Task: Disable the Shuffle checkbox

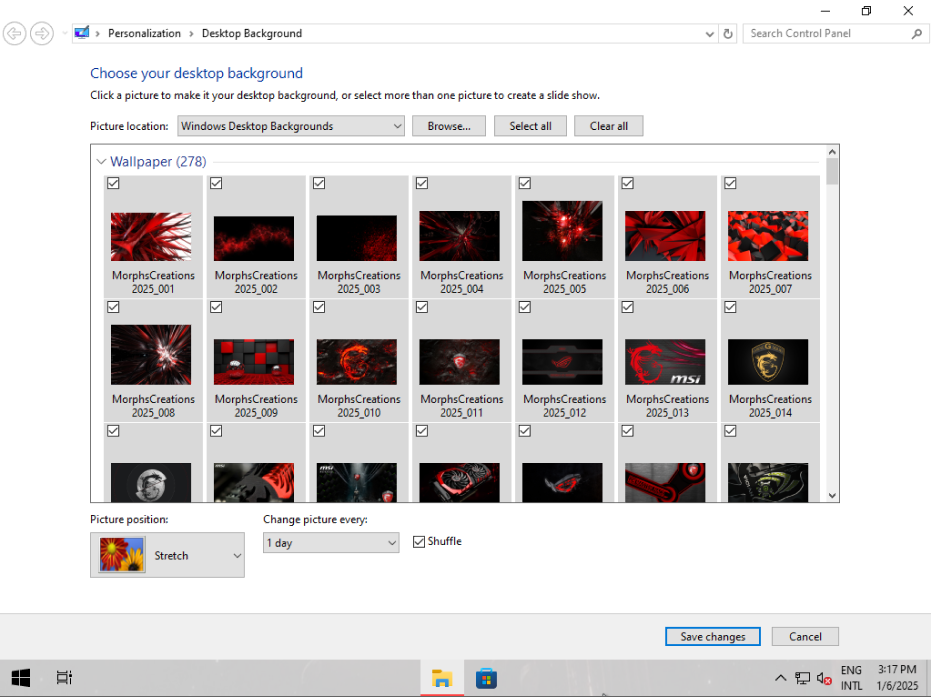Action: [x=419, y=541]
